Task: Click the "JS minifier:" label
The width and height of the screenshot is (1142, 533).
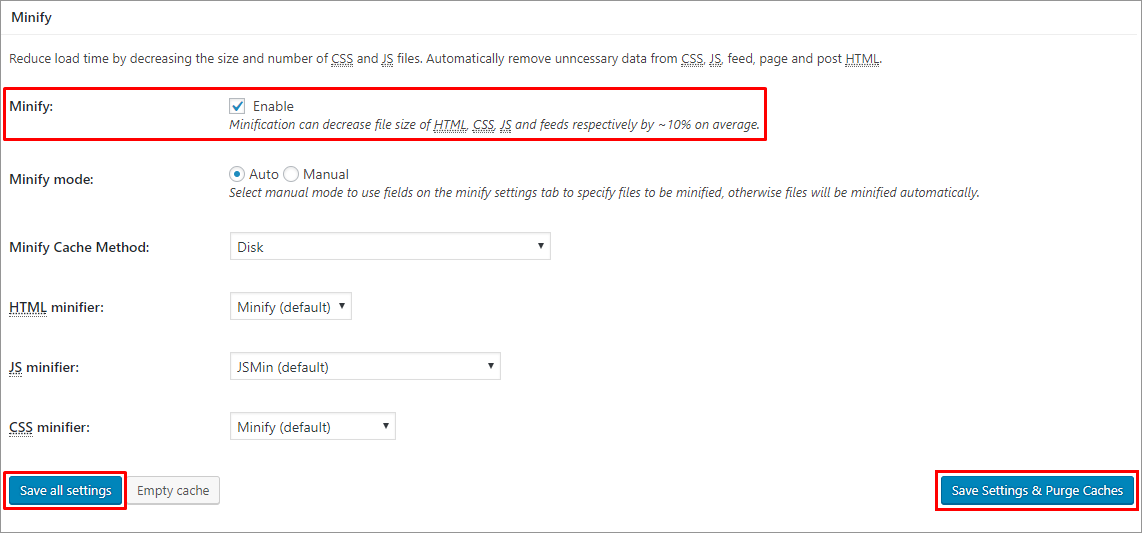Action: [44, 367]
